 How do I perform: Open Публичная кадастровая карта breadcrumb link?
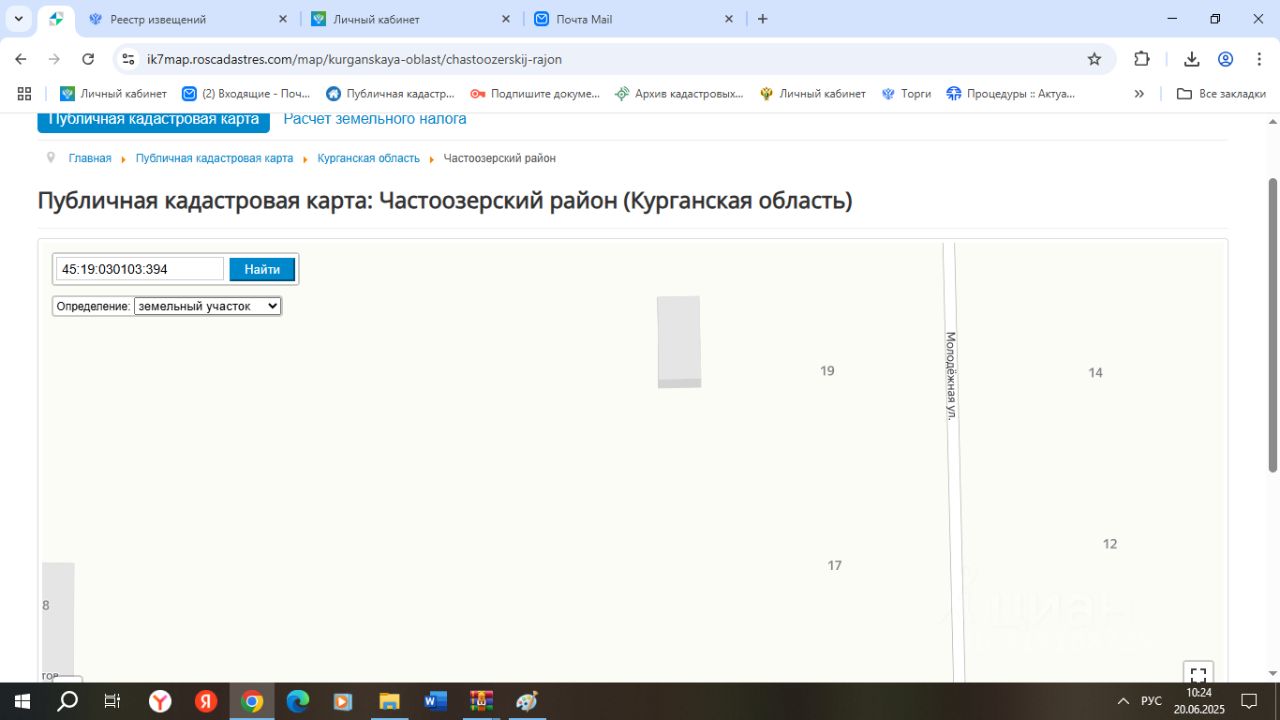(x=214, y=158)
